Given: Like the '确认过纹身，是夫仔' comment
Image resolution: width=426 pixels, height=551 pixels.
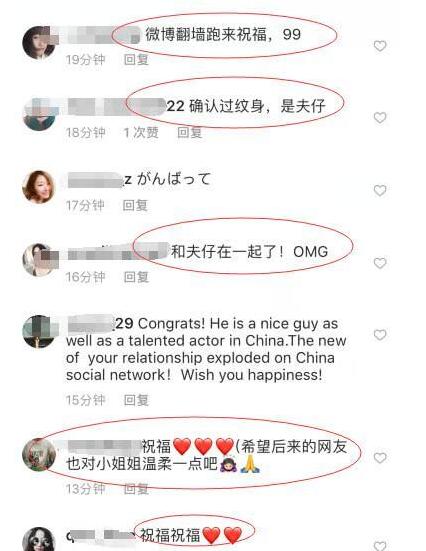Looking at the screenshot, I should pos(380,117).
